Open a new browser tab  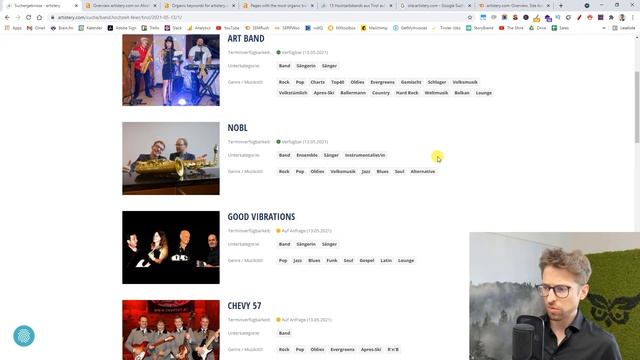[x=561, y=6]
